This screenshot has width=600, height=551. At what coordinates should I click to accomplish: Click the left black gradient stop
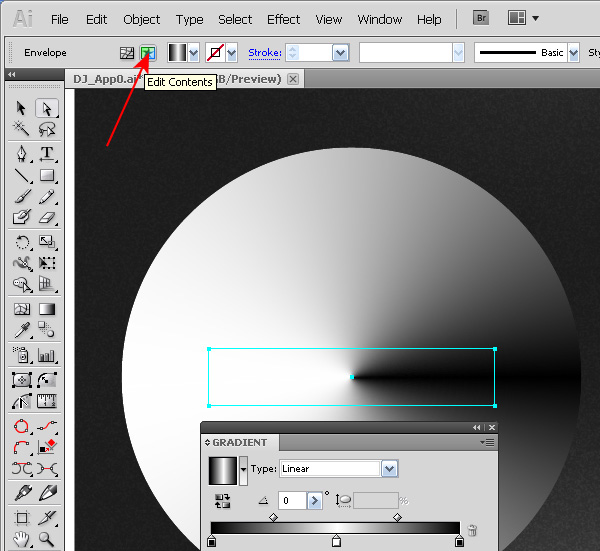[211, 541]
